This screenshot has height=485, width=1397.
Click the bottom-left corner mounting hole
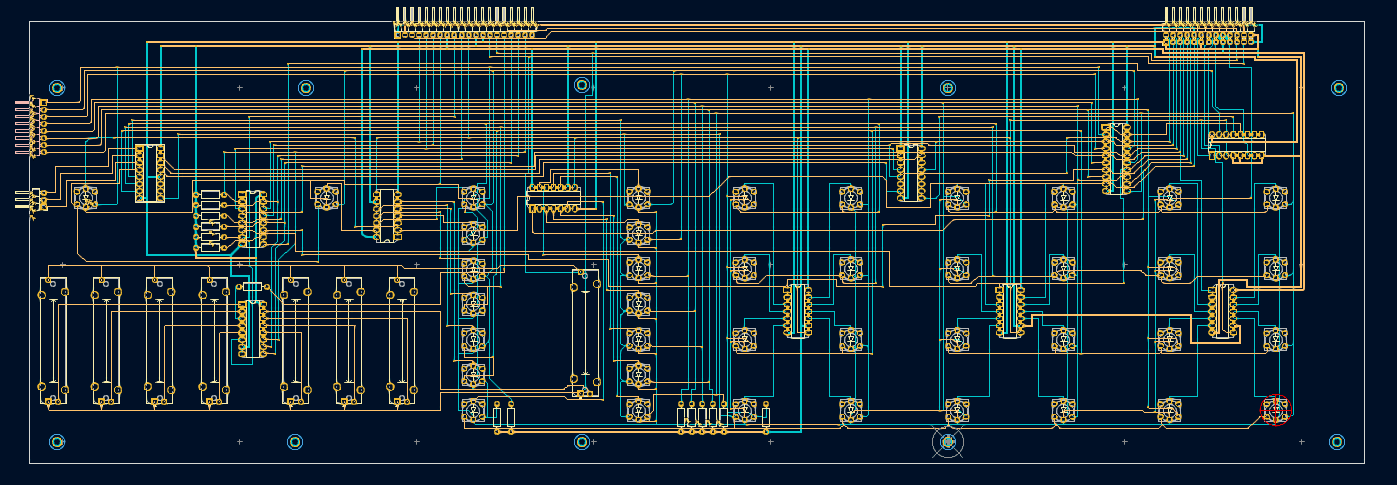57,442
